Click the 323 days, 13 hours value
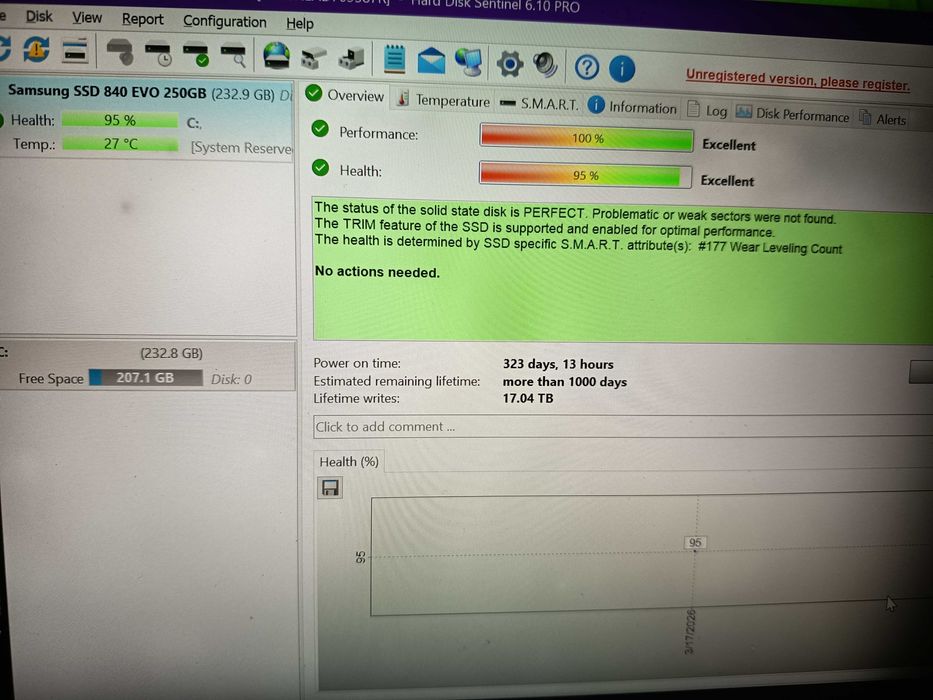933x700 pixels. pos(558,364)
